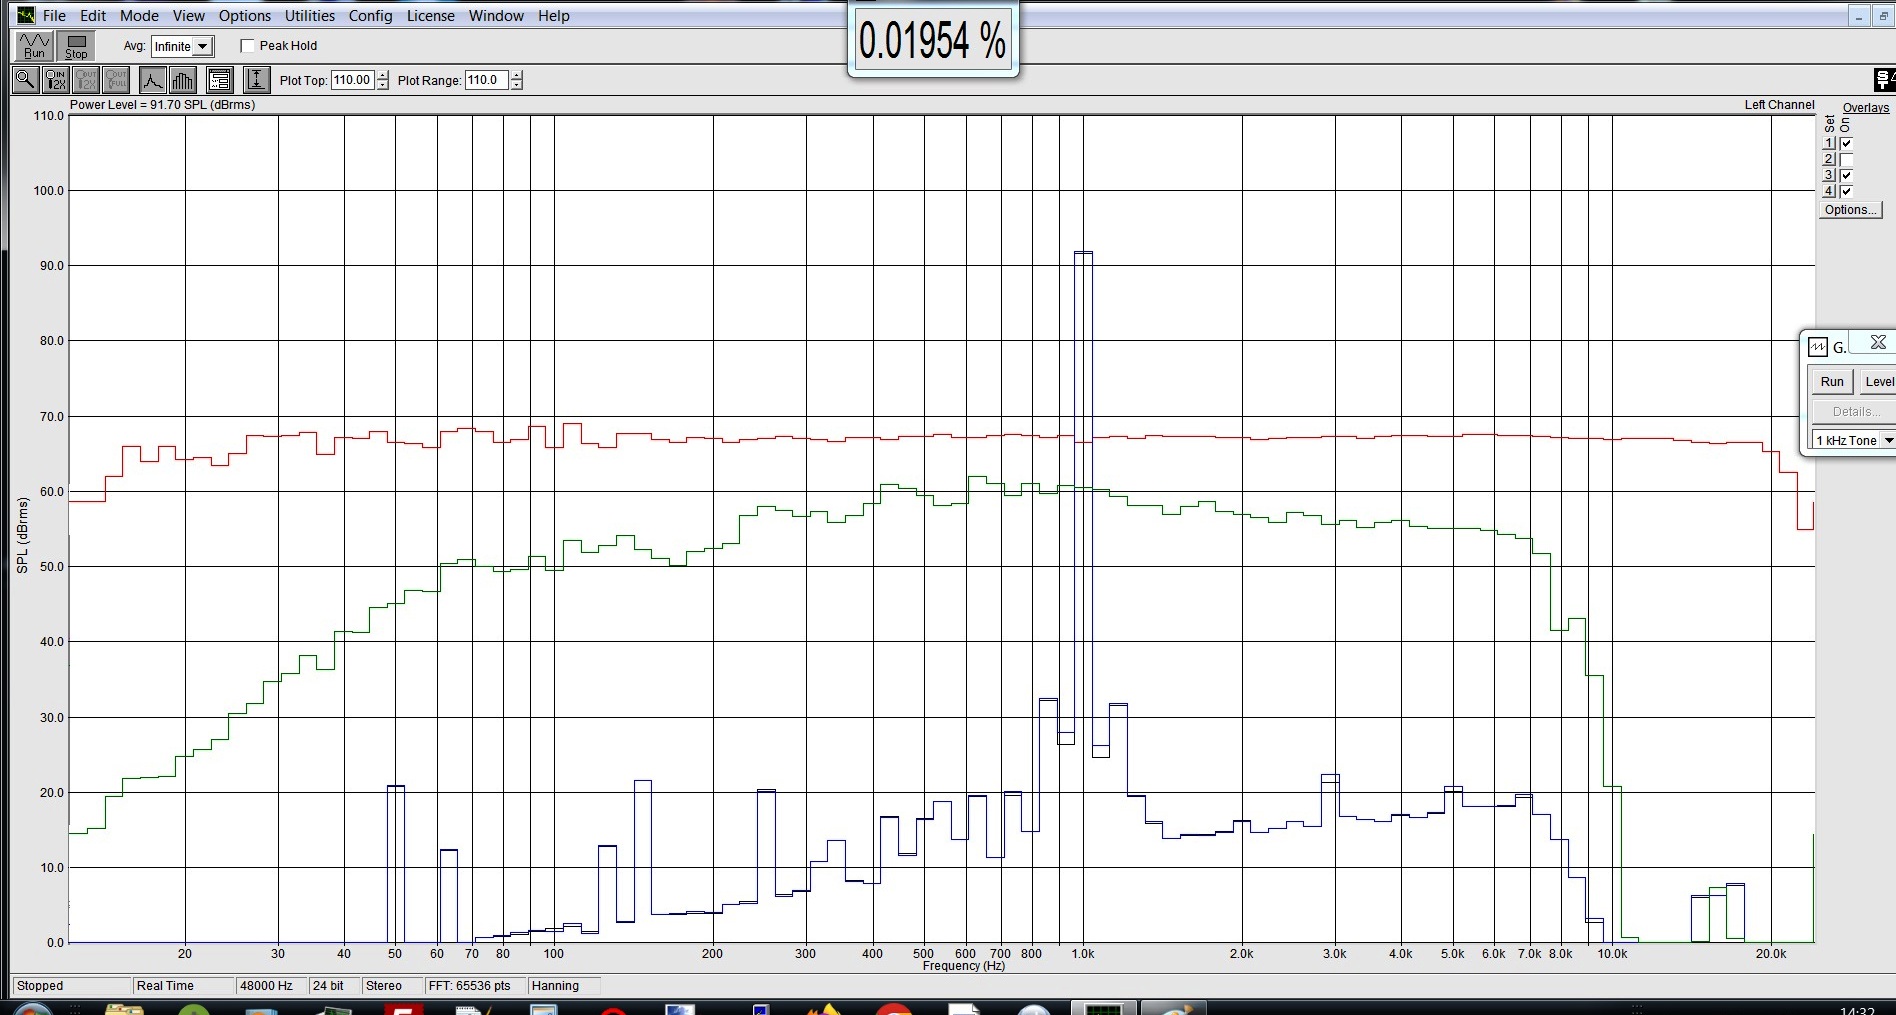Viewport: 1896px width, 1015px height.
Task: Disable overlay 3 On checkbox
Action: pos(1846,175)
